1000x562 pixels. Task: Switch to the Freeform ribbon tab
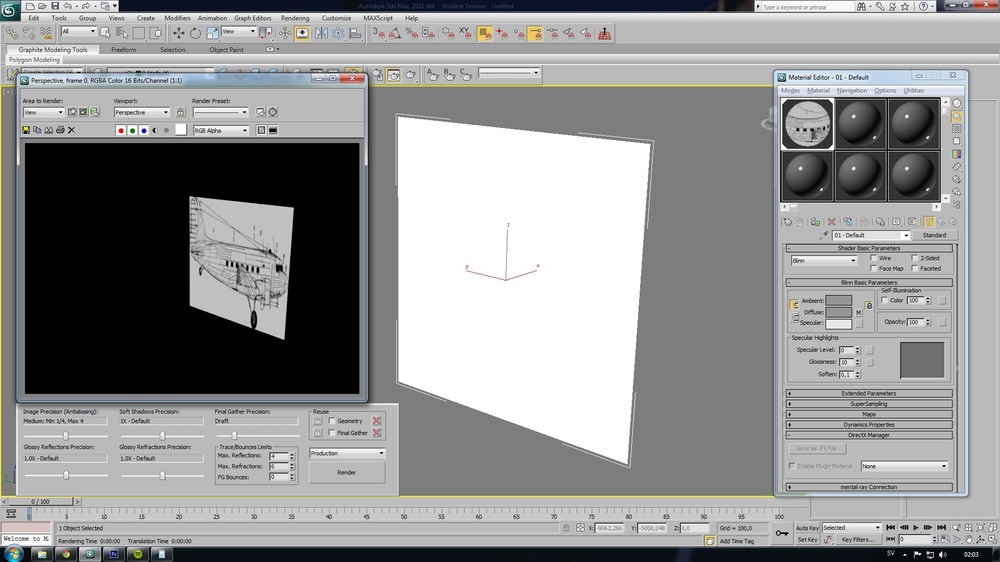tap(124, 49)
